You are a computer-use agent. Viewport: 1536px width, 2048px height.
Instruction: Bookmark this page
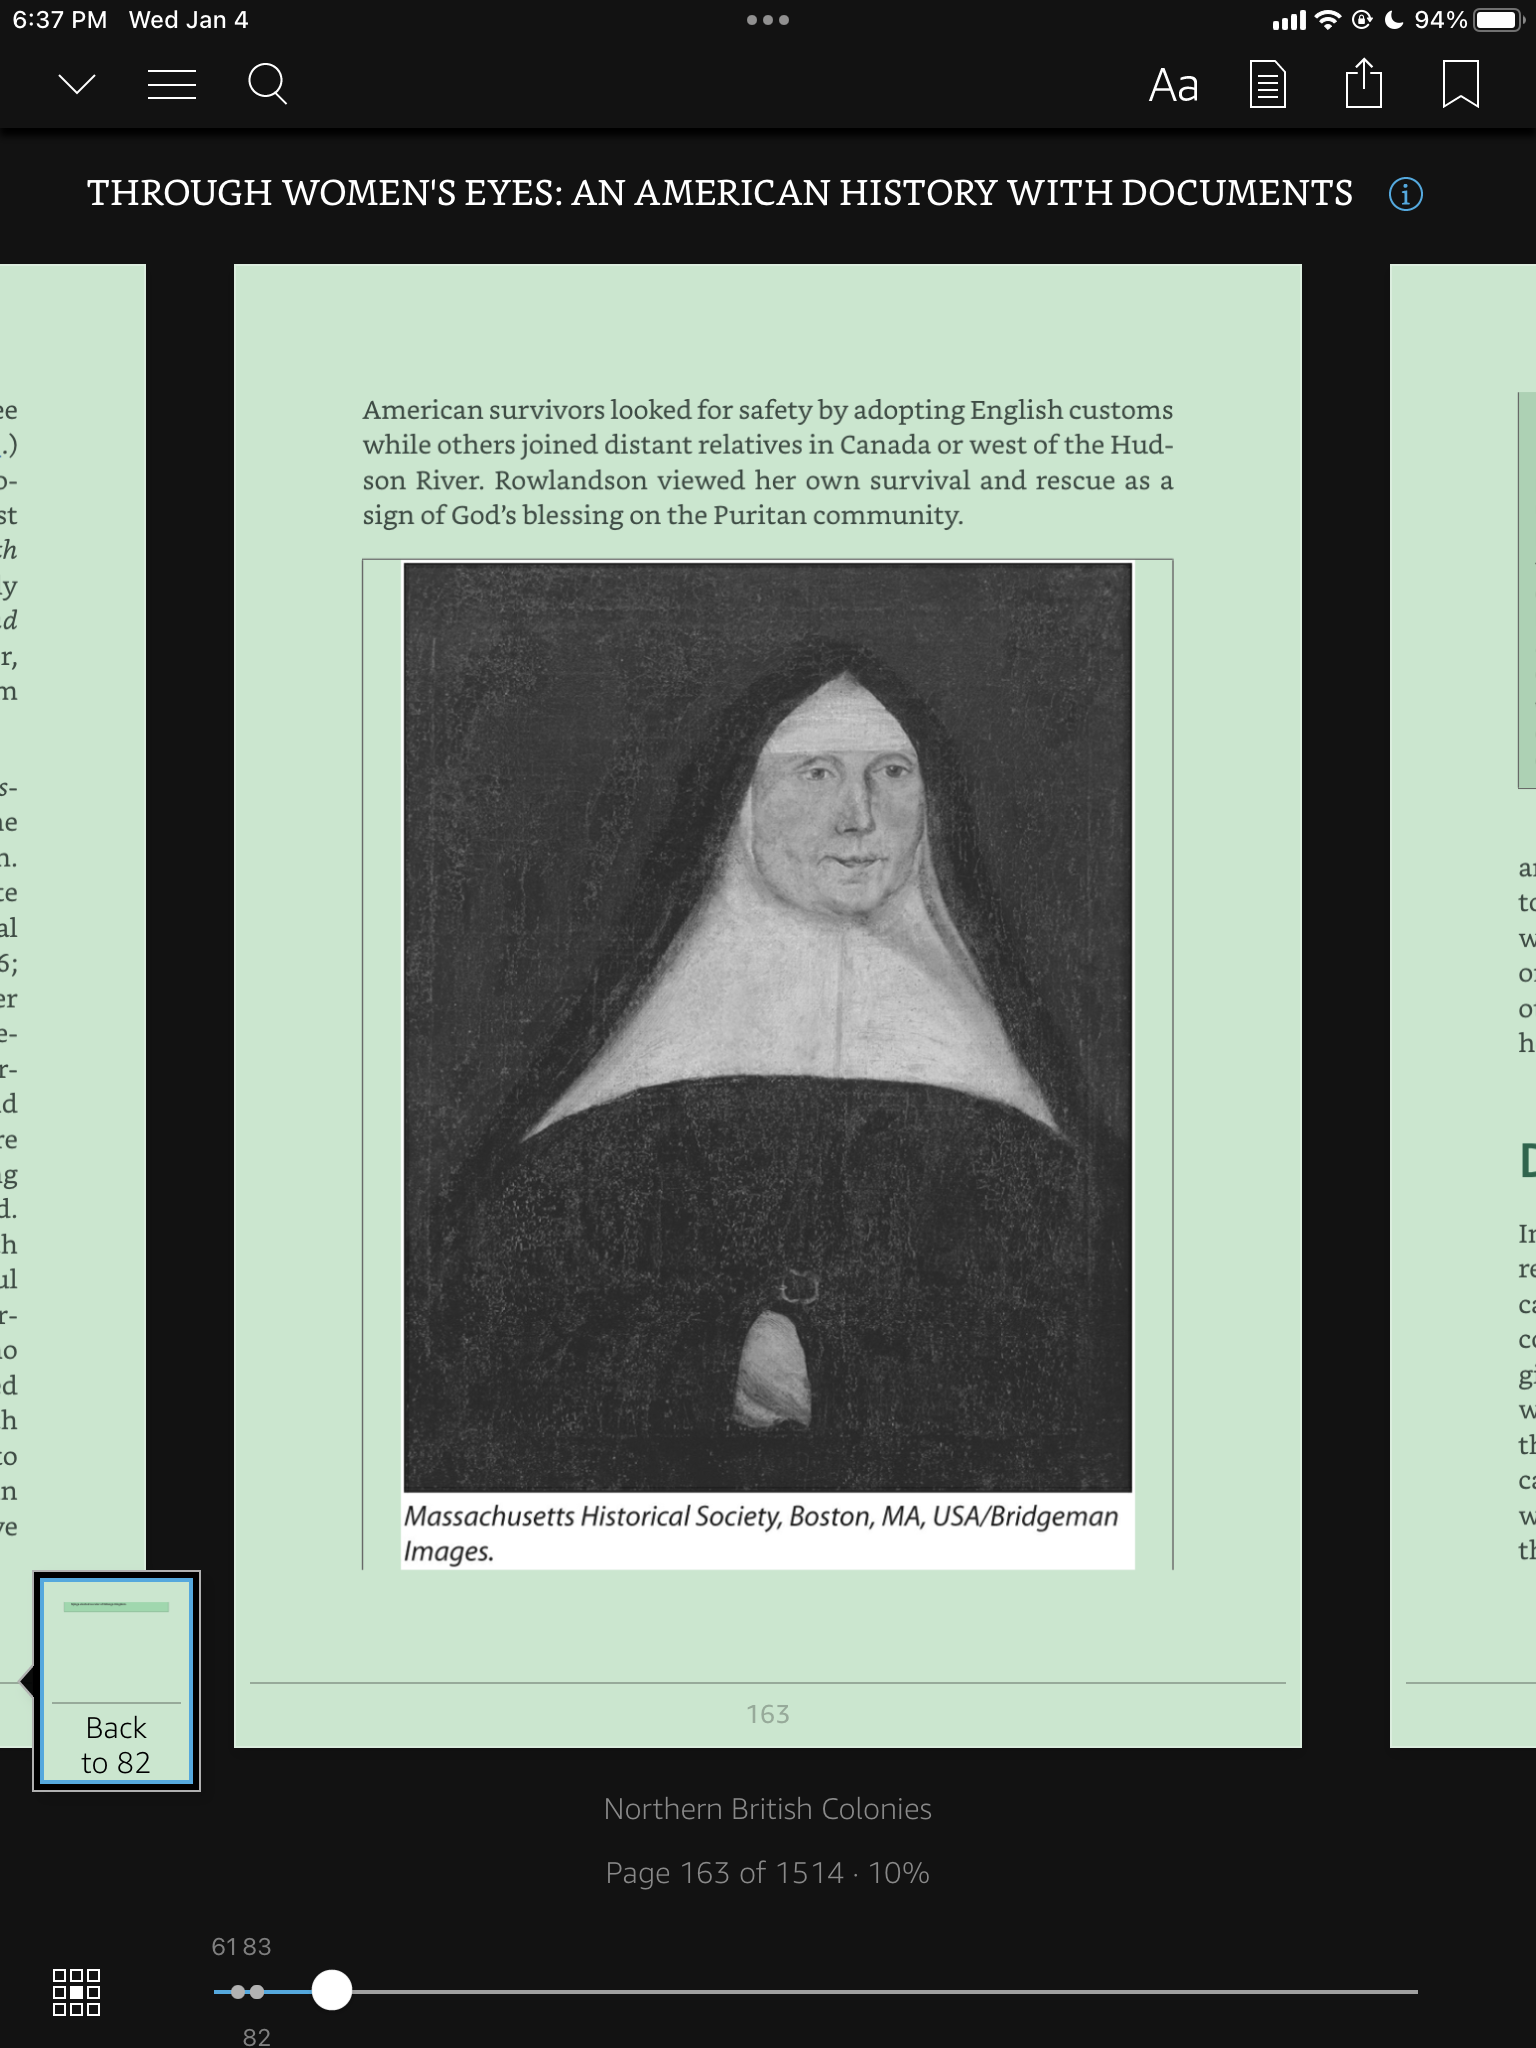(x=1461, y=85)
